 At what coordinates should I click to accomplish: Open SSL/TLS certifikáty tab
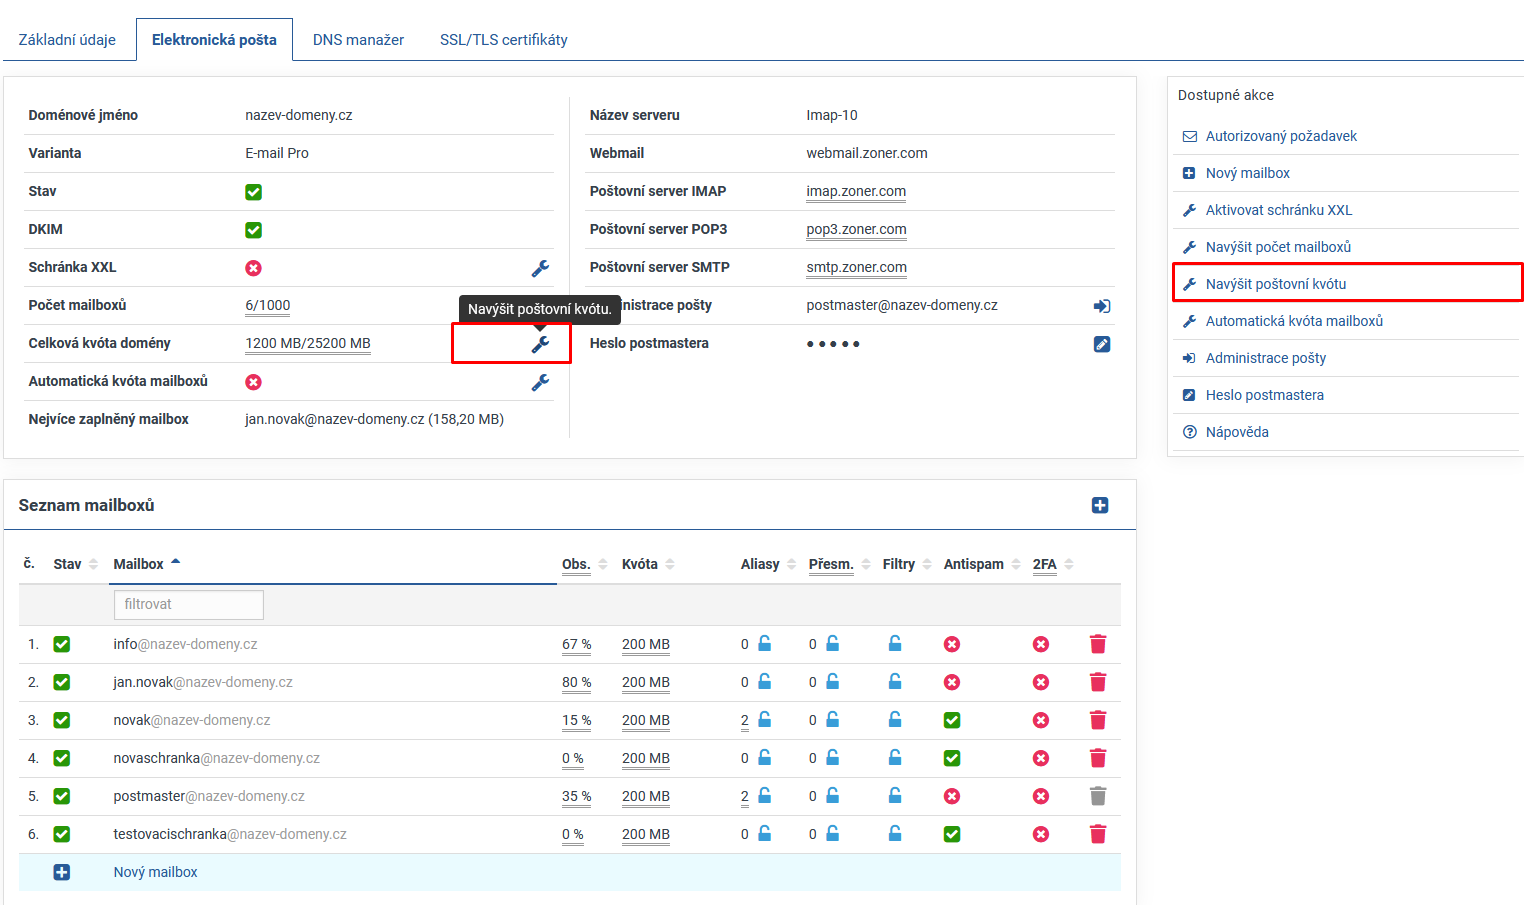pyautogui.click(x=503, y=40)
